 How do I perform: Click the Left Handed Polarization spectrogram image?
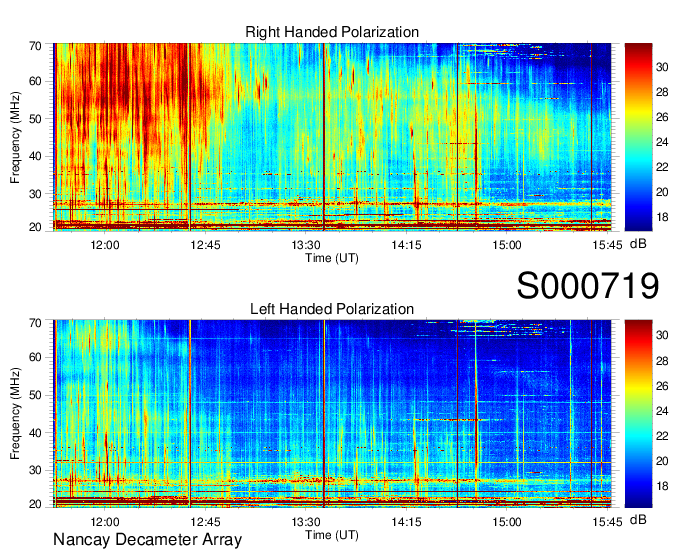click(x=332, y=414)
